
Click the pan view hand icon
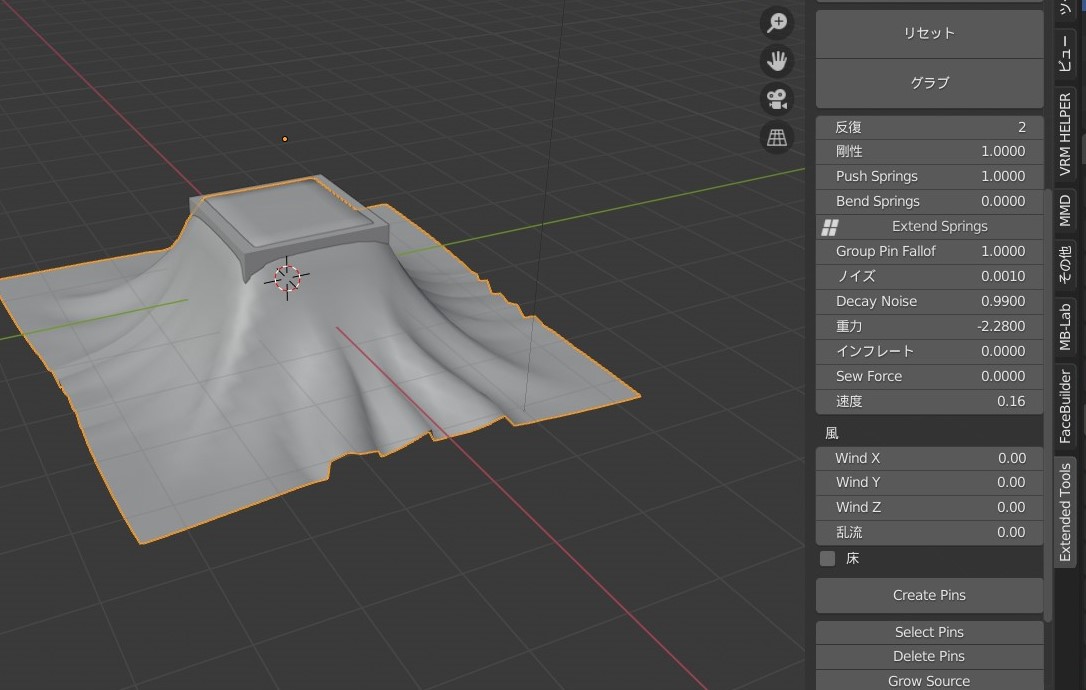point(777,61)
